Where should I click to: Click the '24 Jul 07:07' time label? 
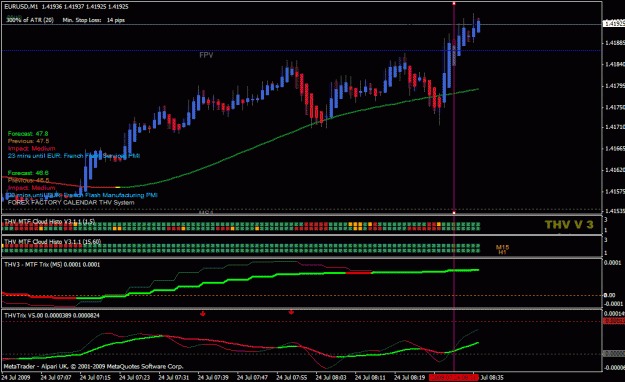[56, 377]
